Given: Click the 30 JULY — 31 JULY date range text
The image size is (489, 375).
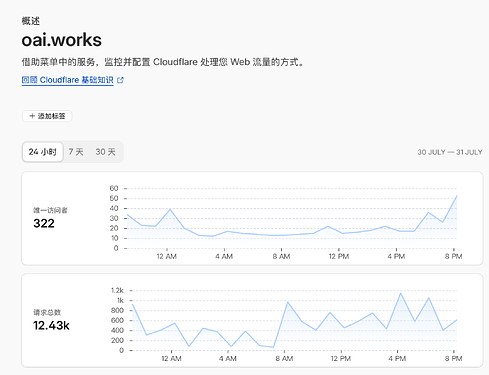Looking at the screenshot, I should (x=450, y=152).
